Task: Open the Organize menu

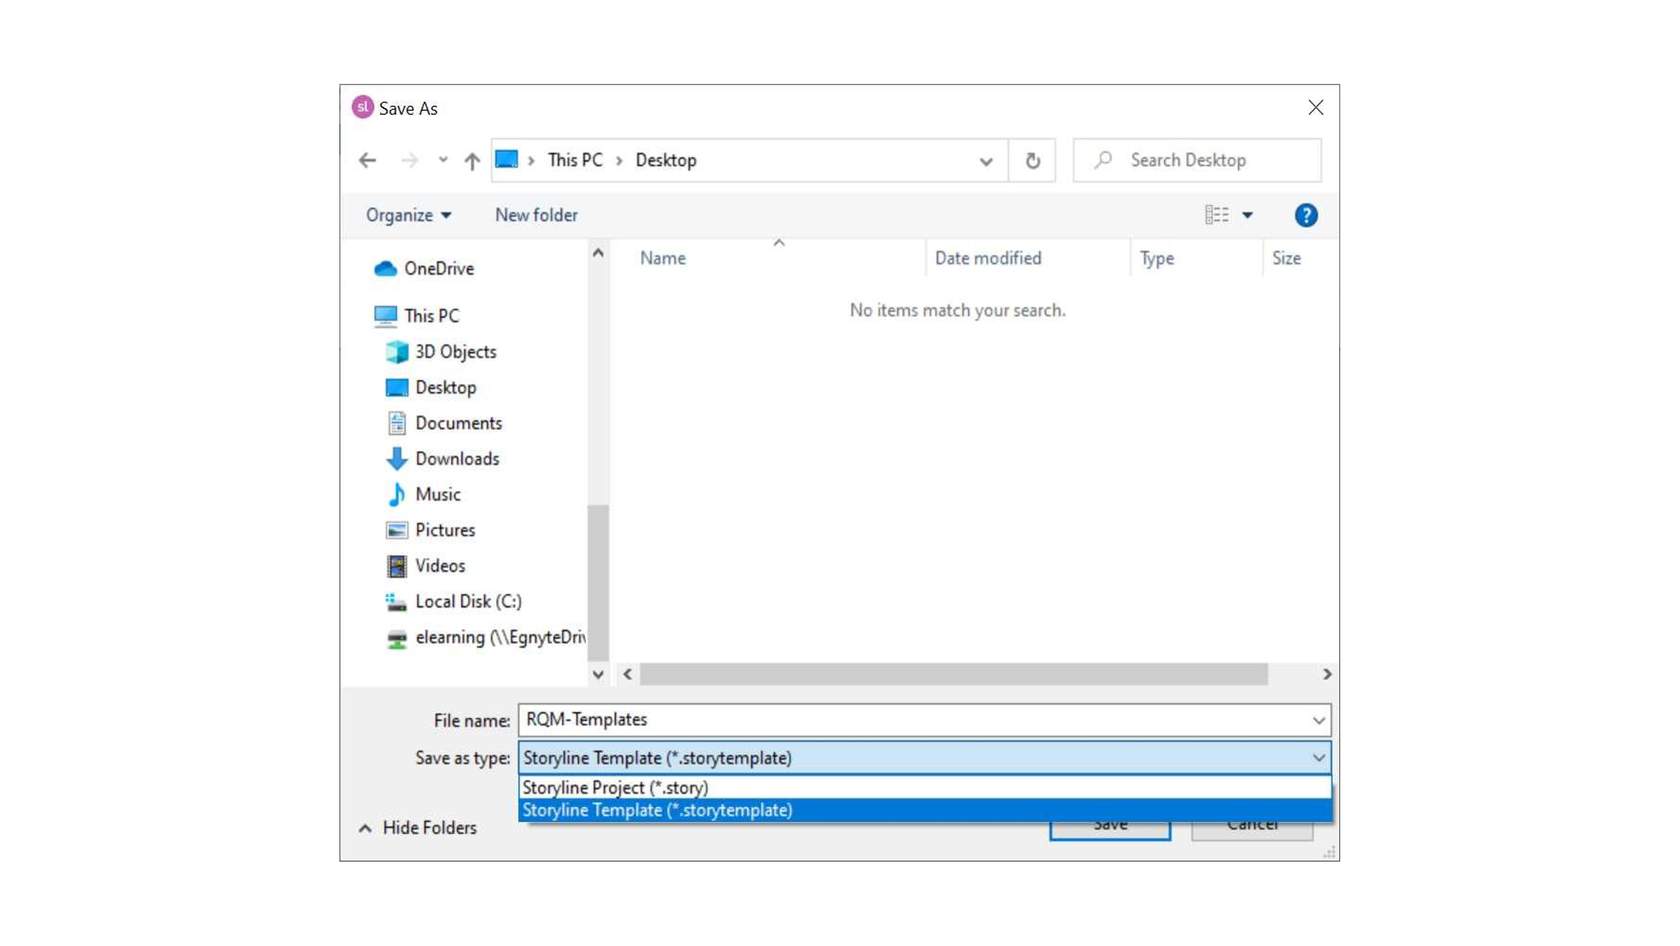Action: pos(408,215)
